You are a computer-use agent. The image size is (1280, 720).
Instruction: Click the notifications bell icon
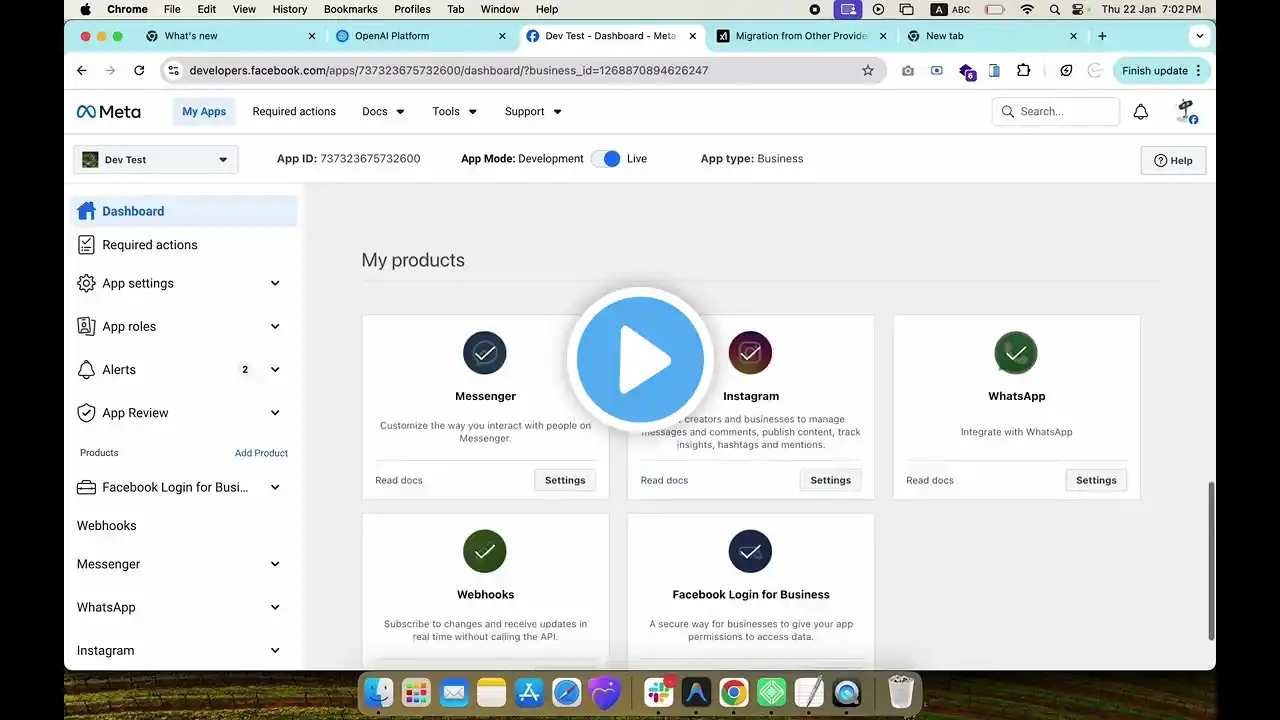(1140, 112)
